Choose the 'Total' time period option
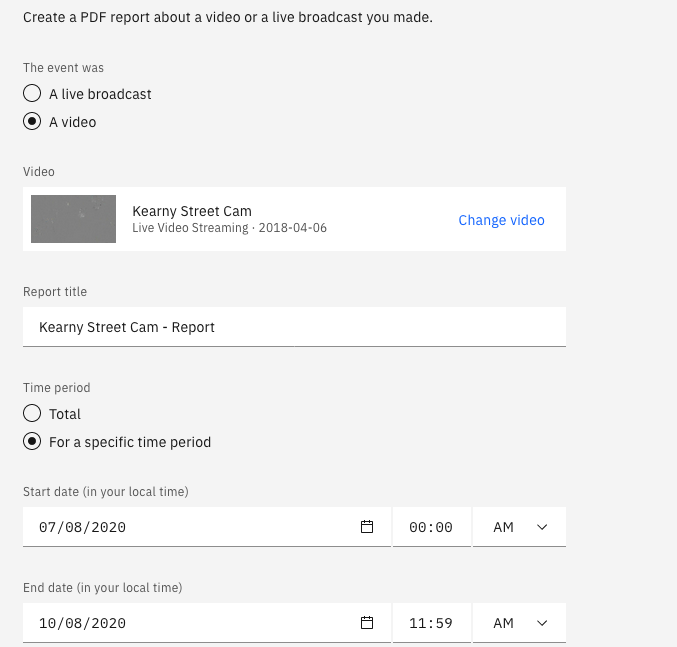The width and height of the screenshot is (677, 647). 32,413
